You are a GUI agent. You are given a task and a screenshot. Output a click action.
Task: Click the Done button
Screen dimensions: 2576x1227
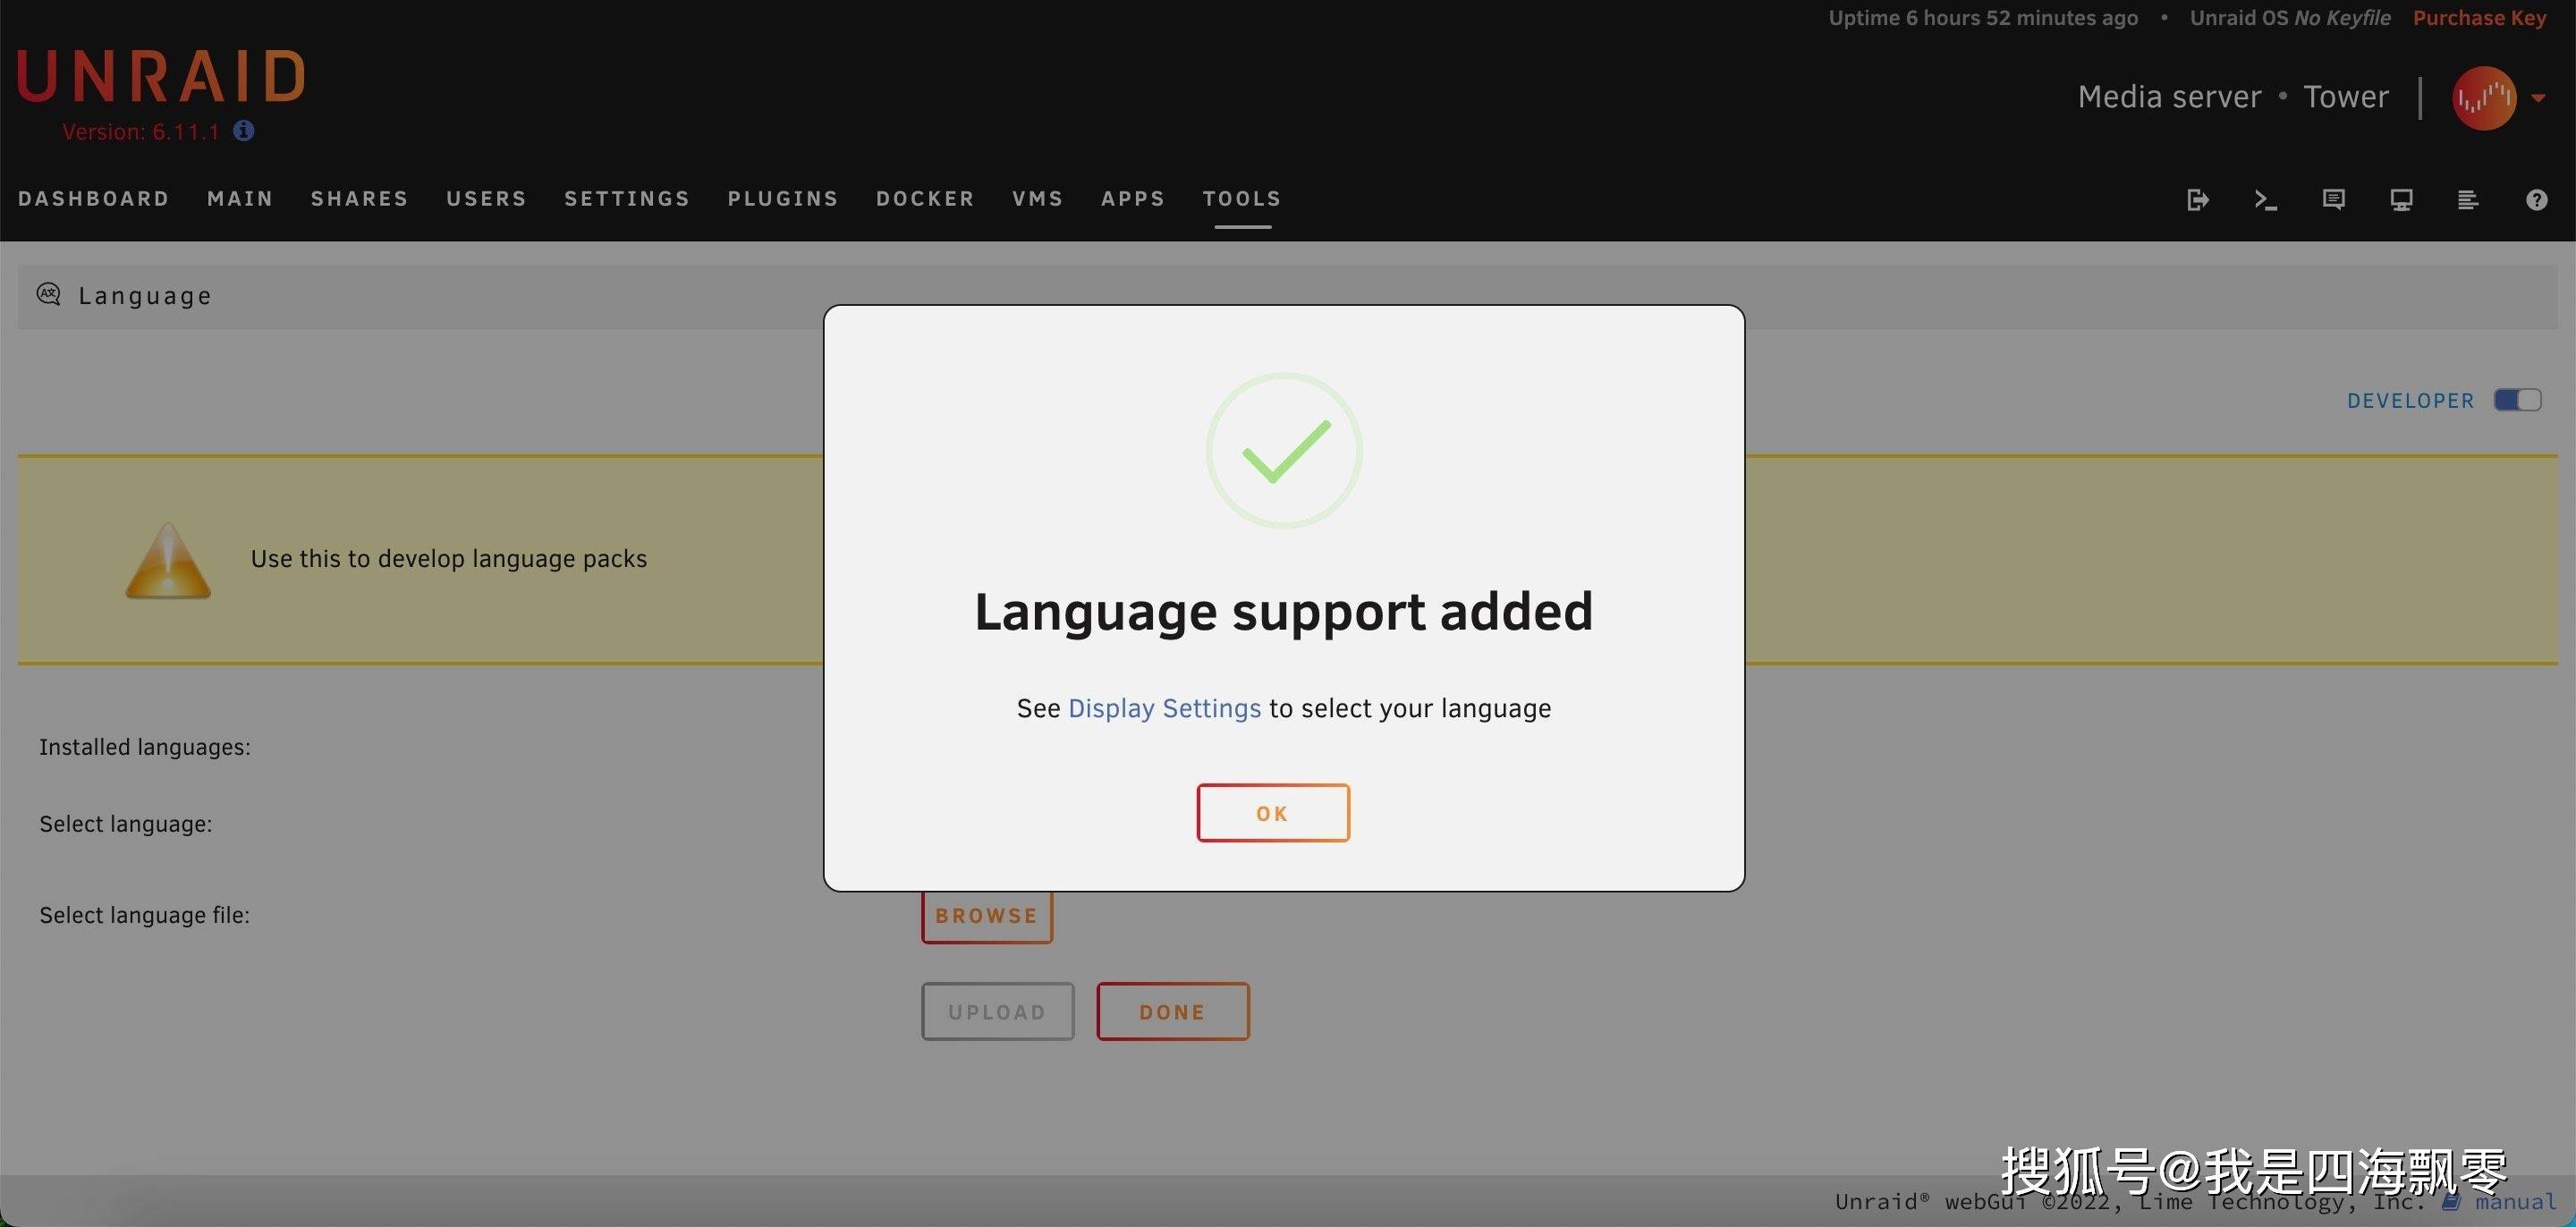point(1172,1011)
